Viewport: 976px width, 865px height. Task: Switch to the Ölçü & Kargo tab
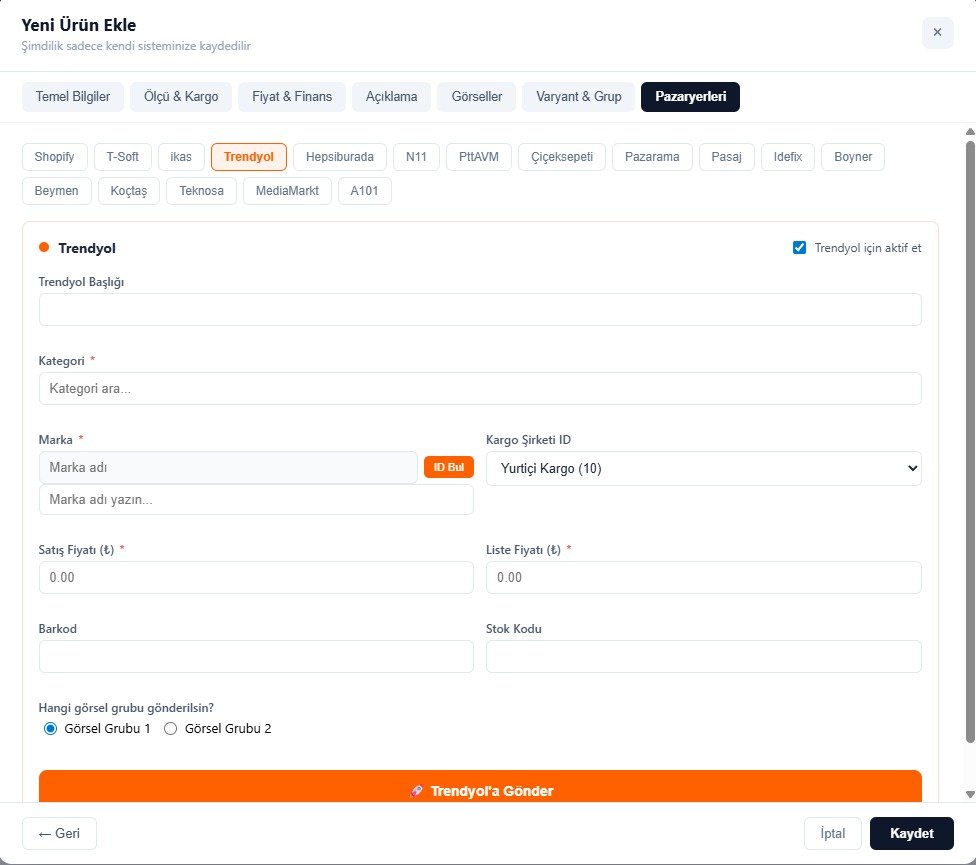tap(181, 96)
